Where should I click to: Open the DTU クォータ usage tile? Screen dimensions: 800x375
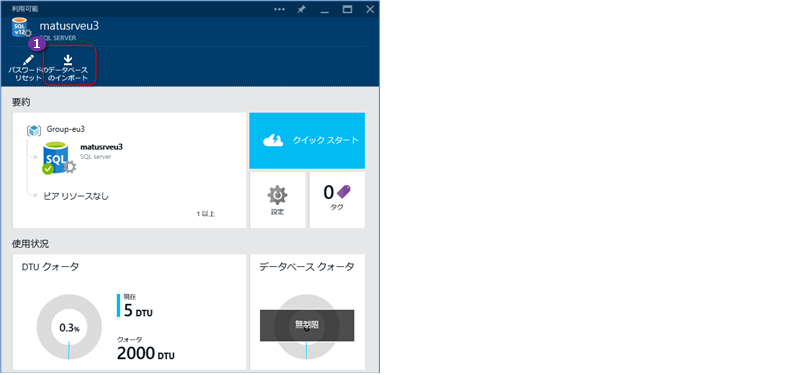coord(129,312)
